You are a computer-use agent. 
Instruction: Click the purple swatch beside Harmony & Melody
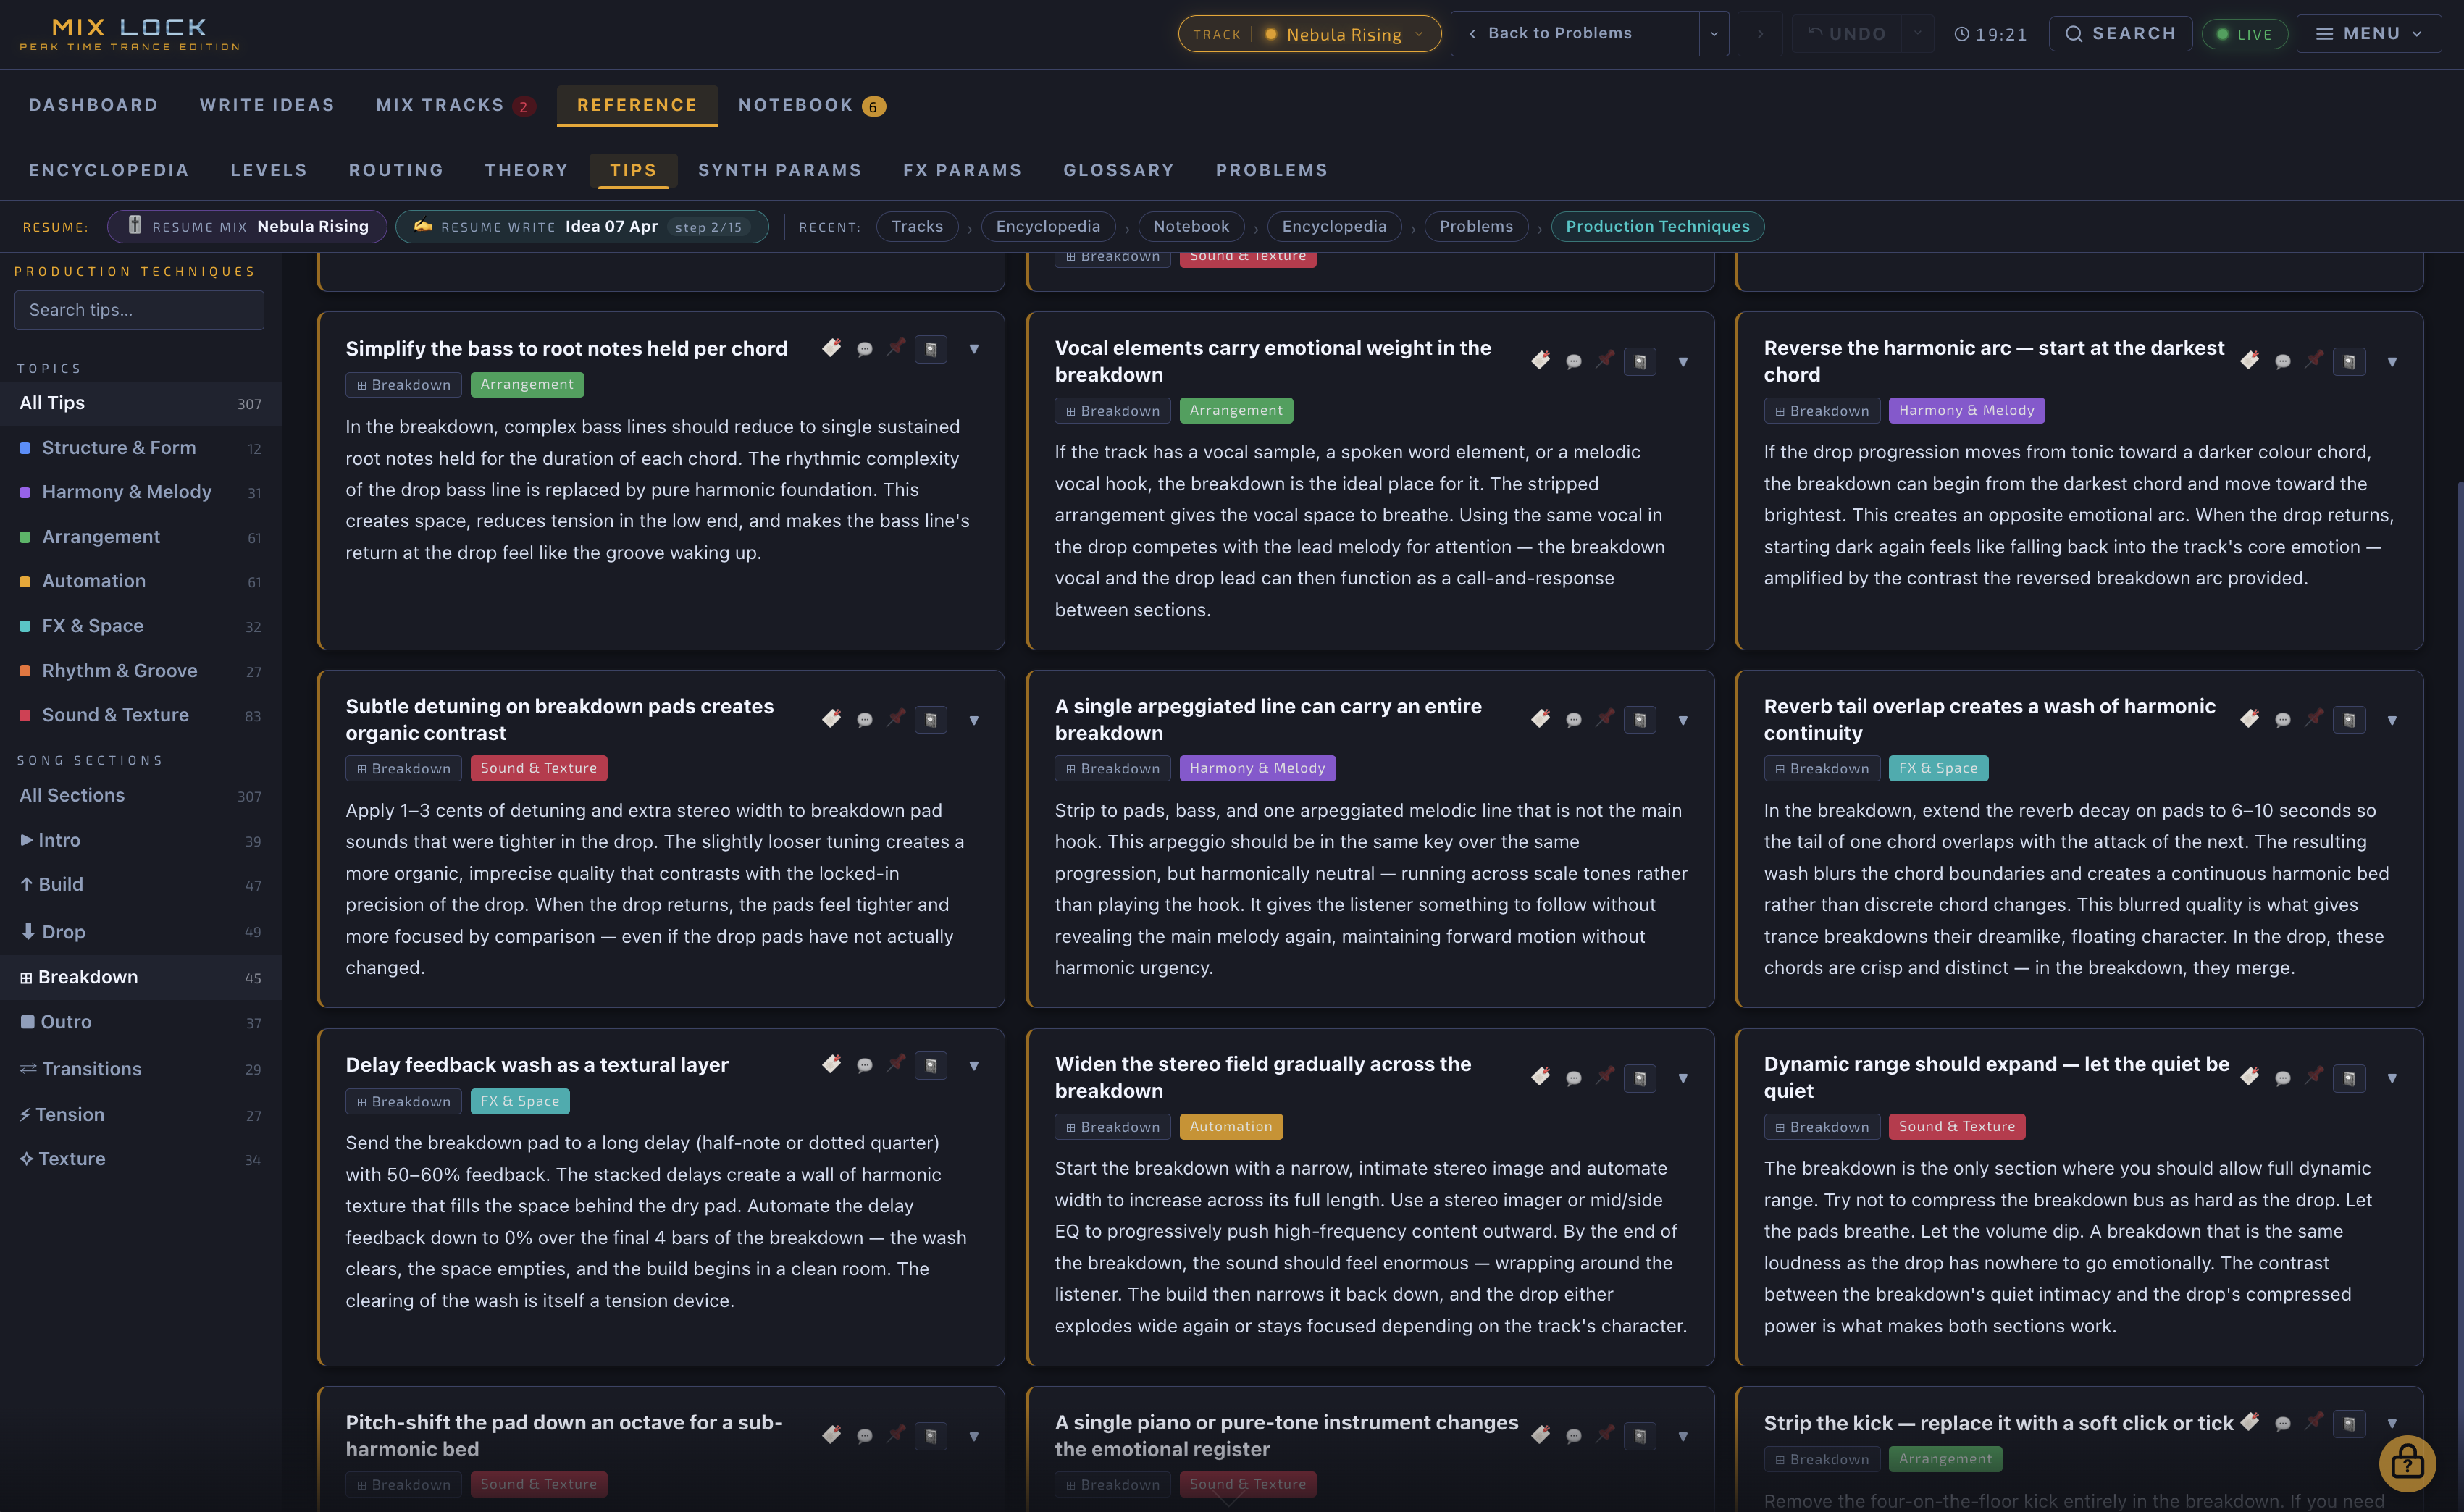click(x=25, y=493)
